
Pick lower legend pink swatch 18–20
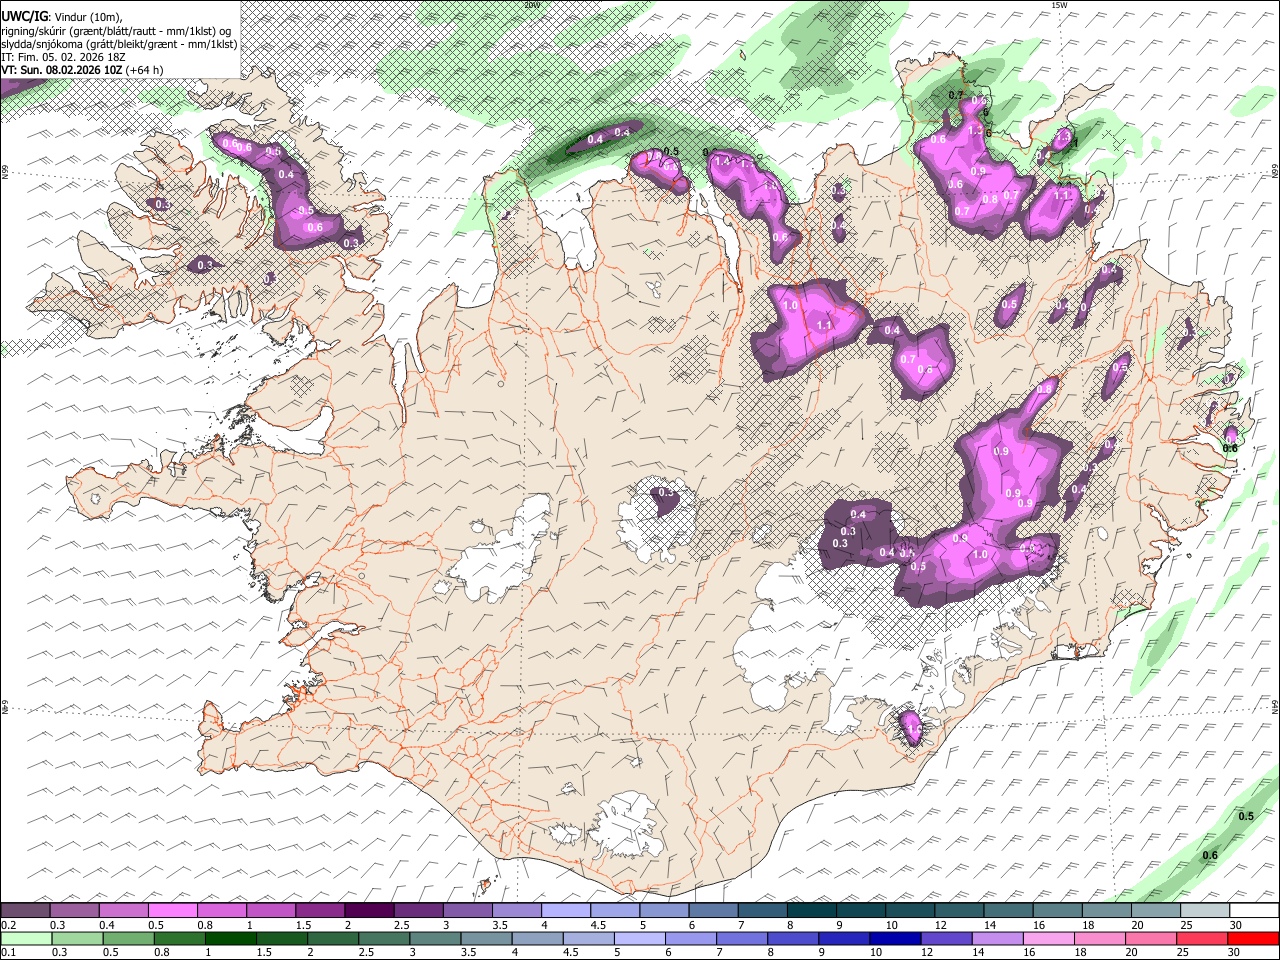click(1101, 938)
